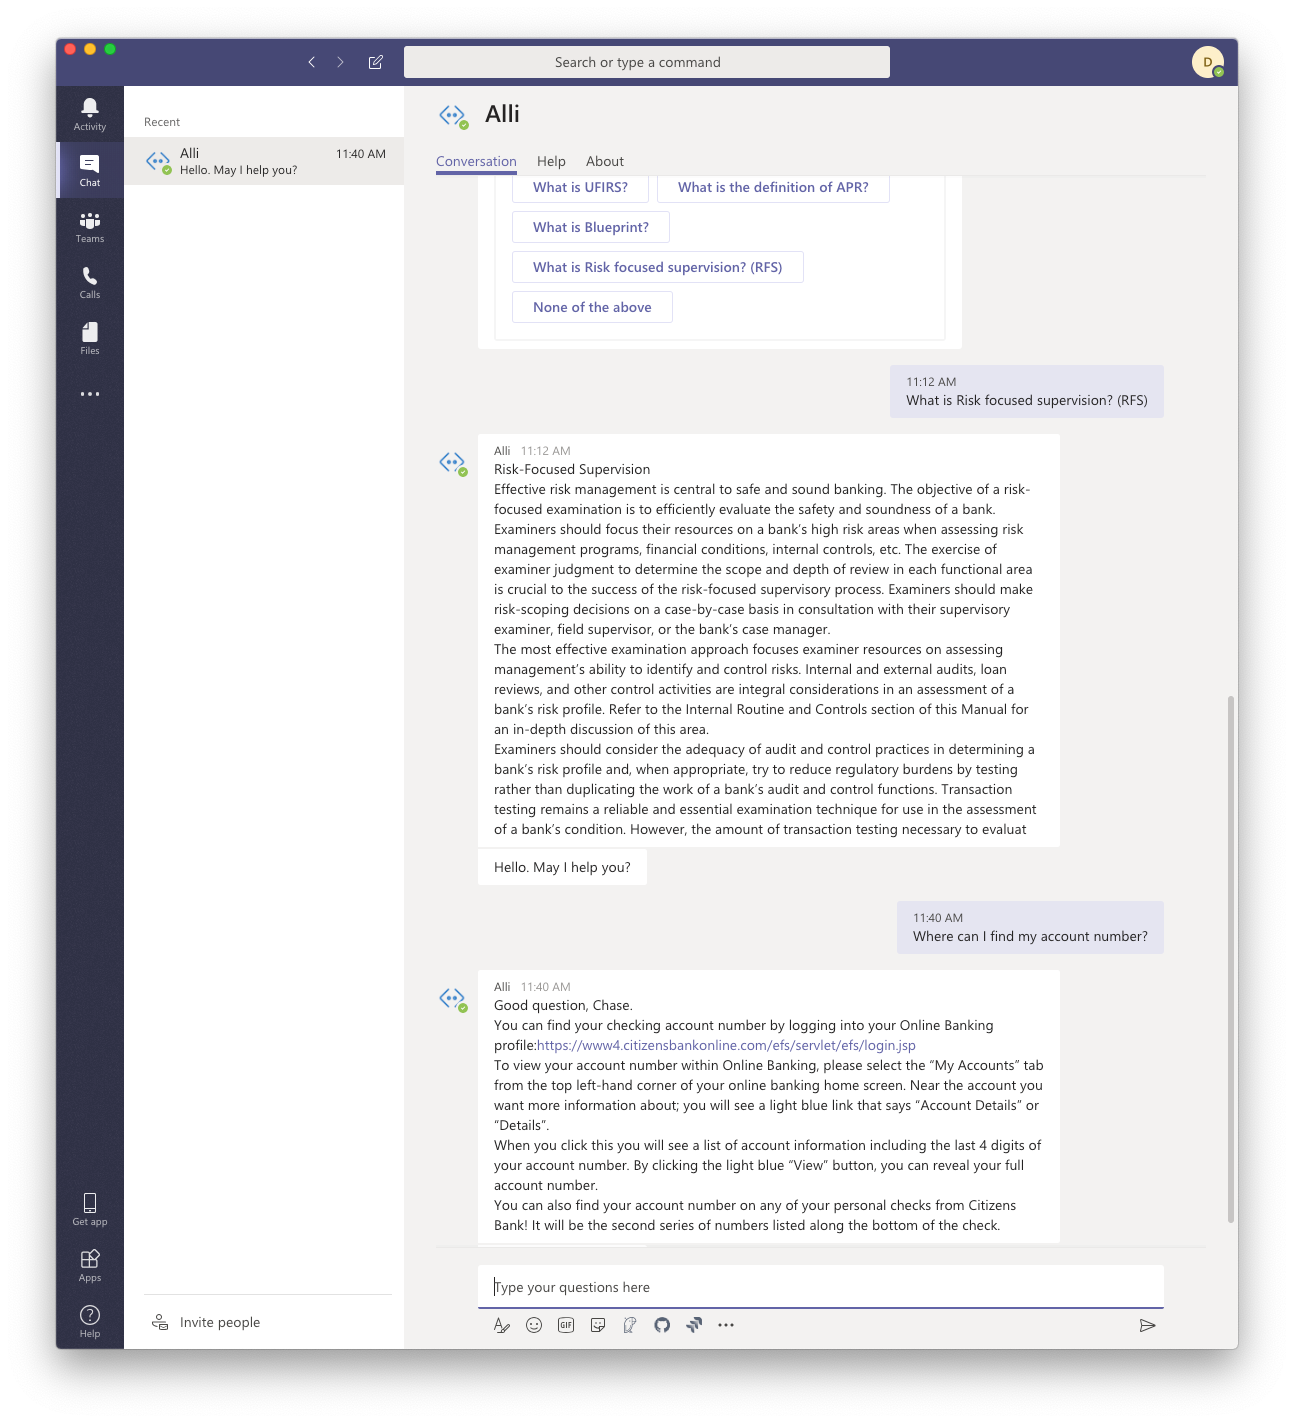
Task: Click the conversation vertical scrollbar
Action: (x=1231, y=960)
